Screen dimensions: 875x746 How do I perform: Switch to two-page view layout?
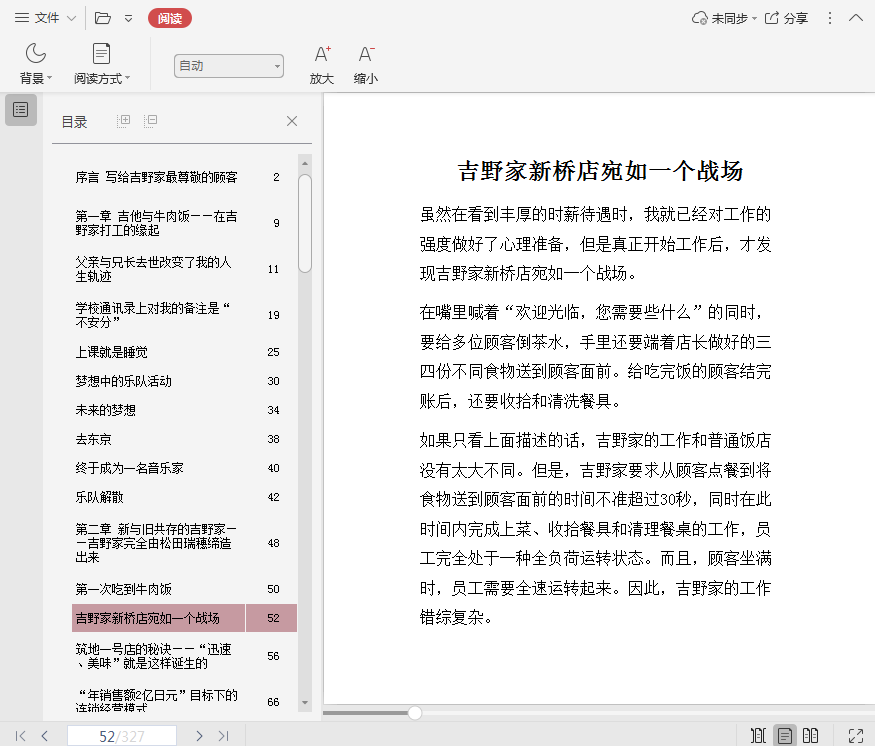(x=811, y=736)
